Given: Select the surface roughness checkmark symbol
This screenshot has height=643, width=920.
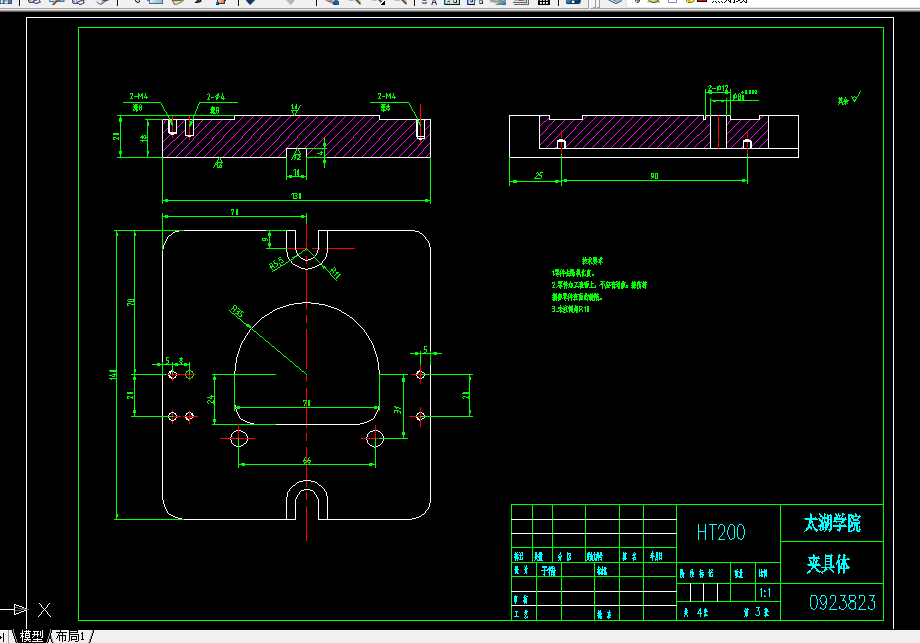Looking at the screenshot, I should tap(856, 97).
